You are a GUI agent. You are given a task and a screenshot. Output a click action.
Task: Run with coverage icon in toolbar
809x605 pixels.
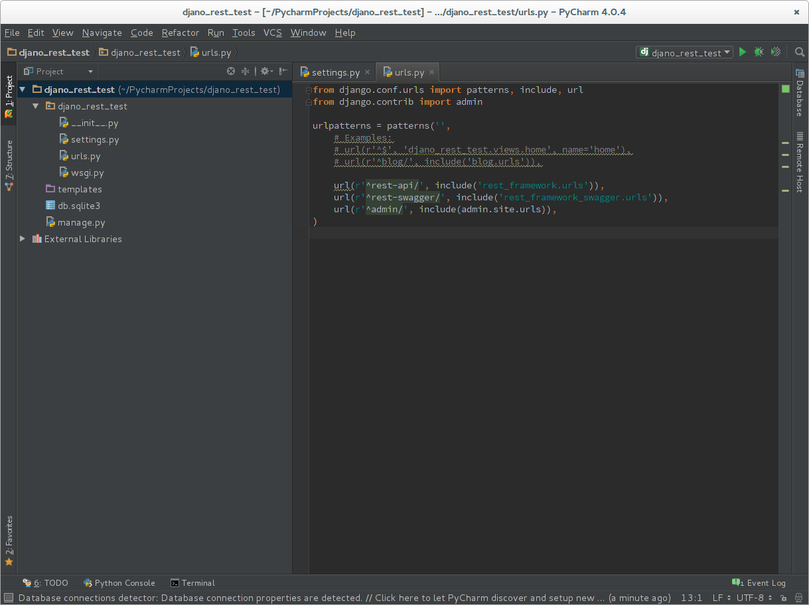[x=775, y=52]
